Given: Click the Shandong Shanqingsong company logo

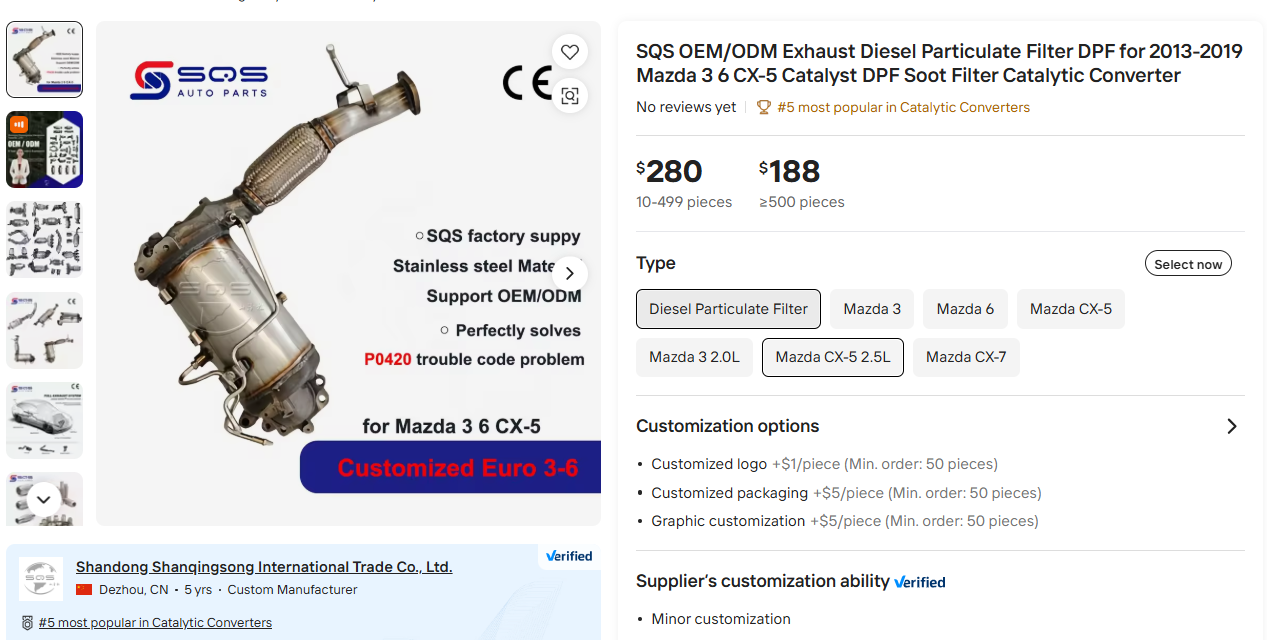Looking at the screenshot, I should coord(41,579).
